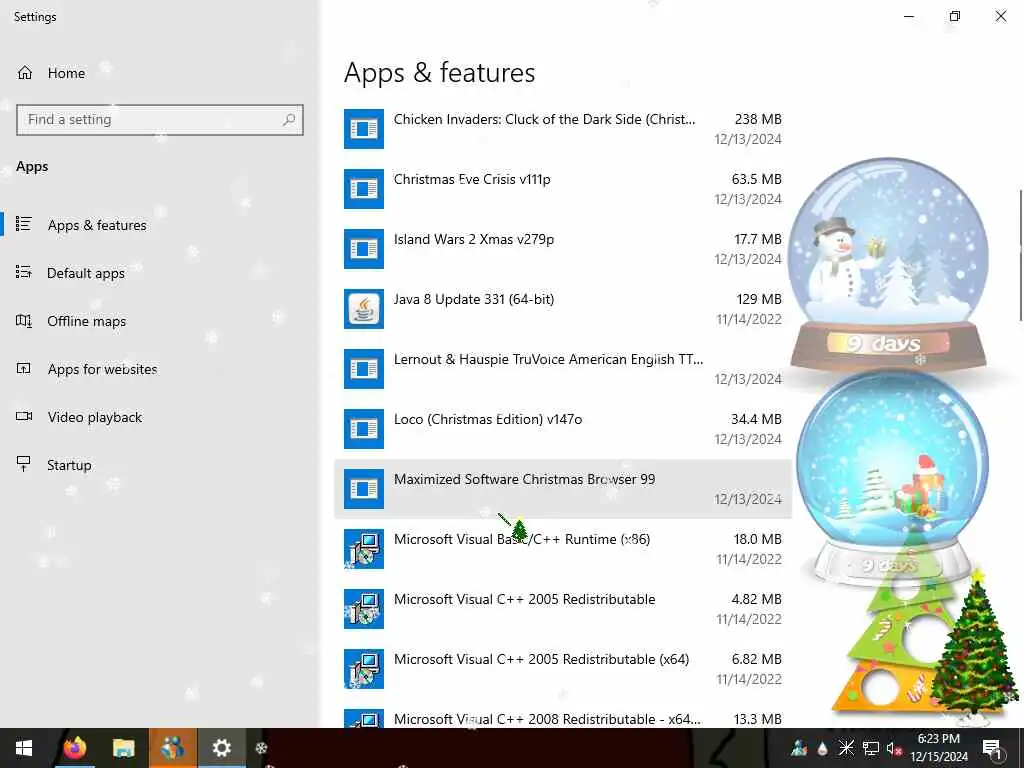1024x768 pixels.
Task: Select 'Maximized Software Christmas Browser 99' entry
Action: [x=563, y=489]
